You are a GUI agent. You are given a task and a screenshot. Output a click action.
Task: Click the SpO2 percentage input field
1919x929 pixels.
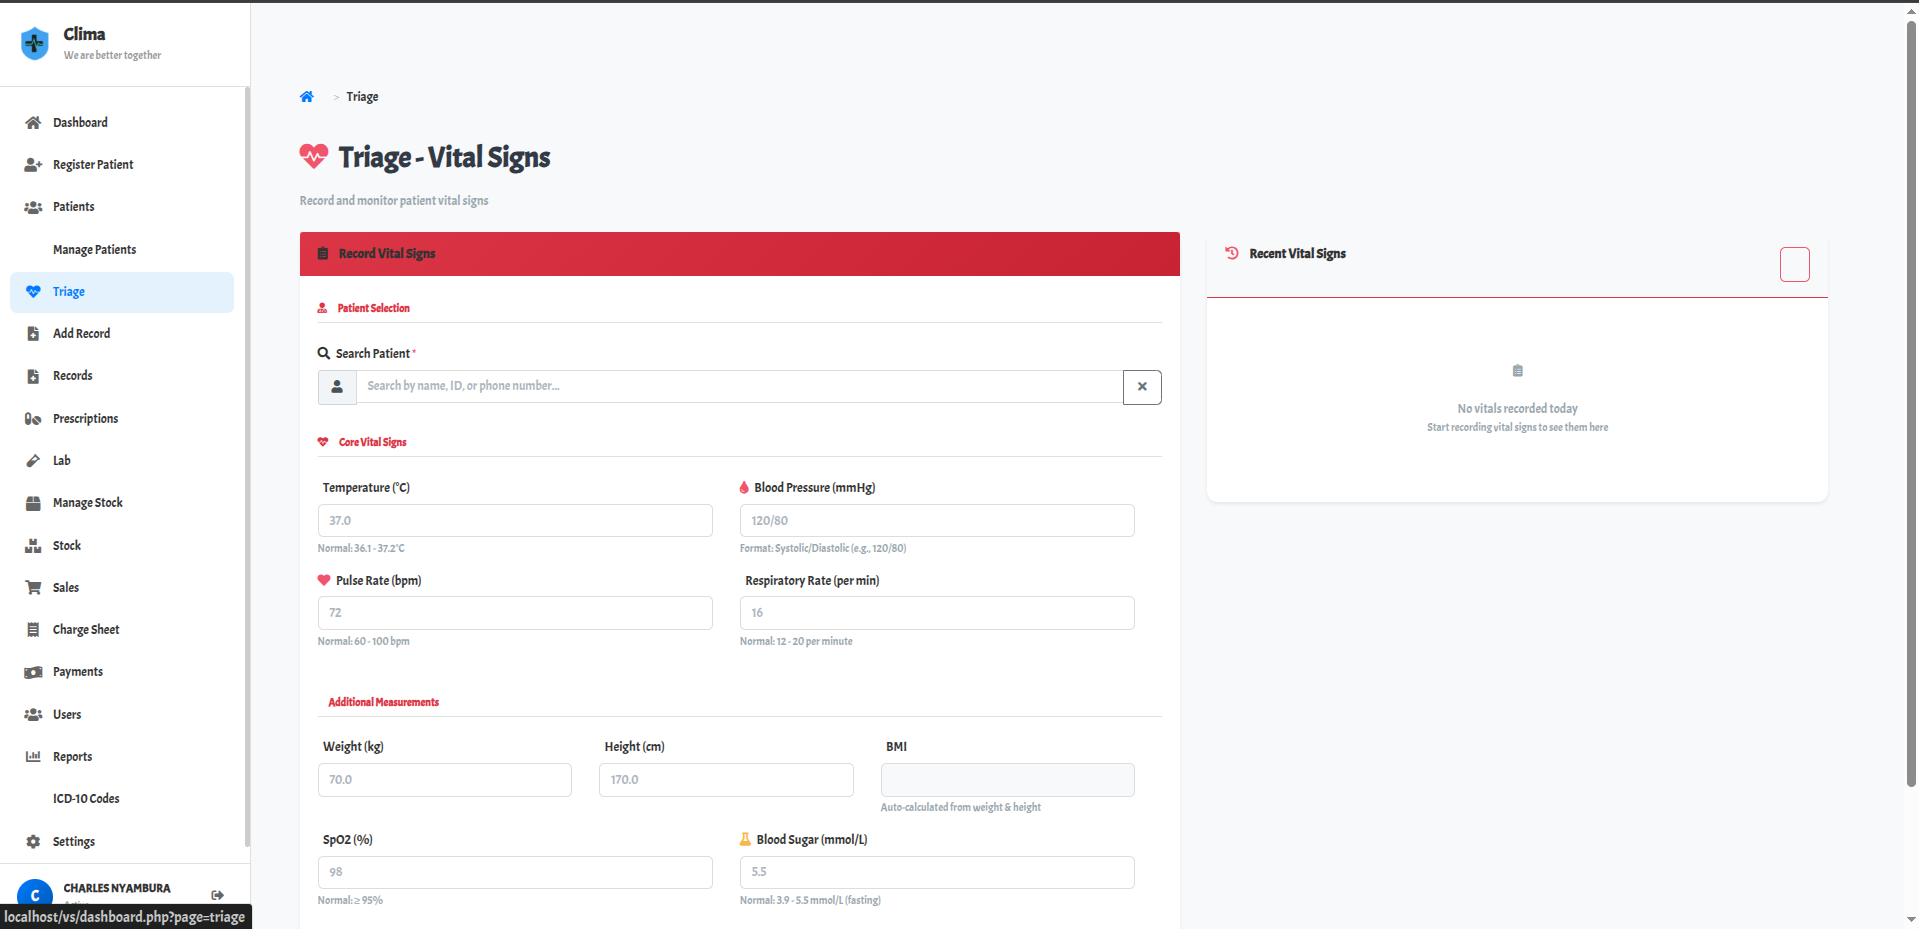pyautogui.click(x=514, y=872)
